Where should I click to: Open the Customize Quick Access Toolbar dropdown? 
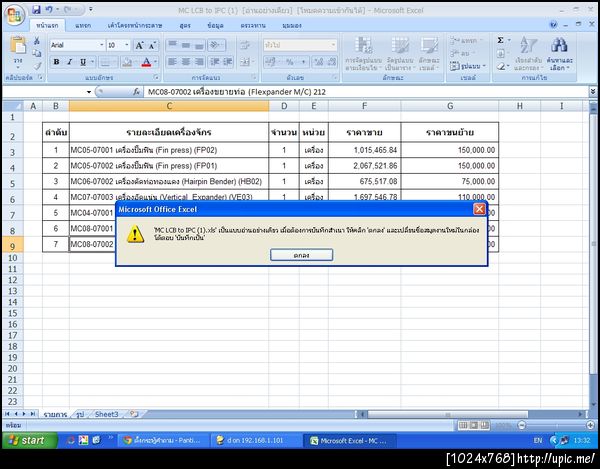point(91,9)
